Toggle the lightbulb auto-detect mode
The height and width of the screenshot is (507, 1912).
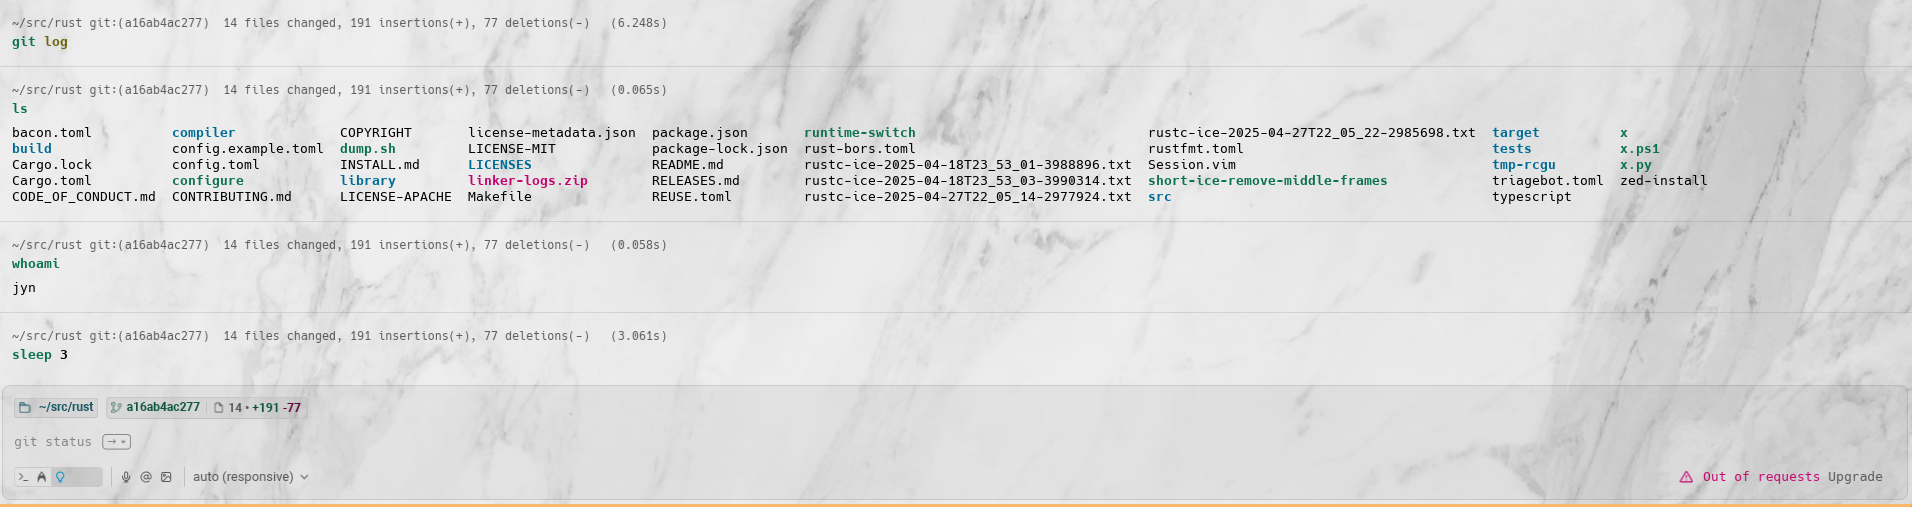coord(60,477)
